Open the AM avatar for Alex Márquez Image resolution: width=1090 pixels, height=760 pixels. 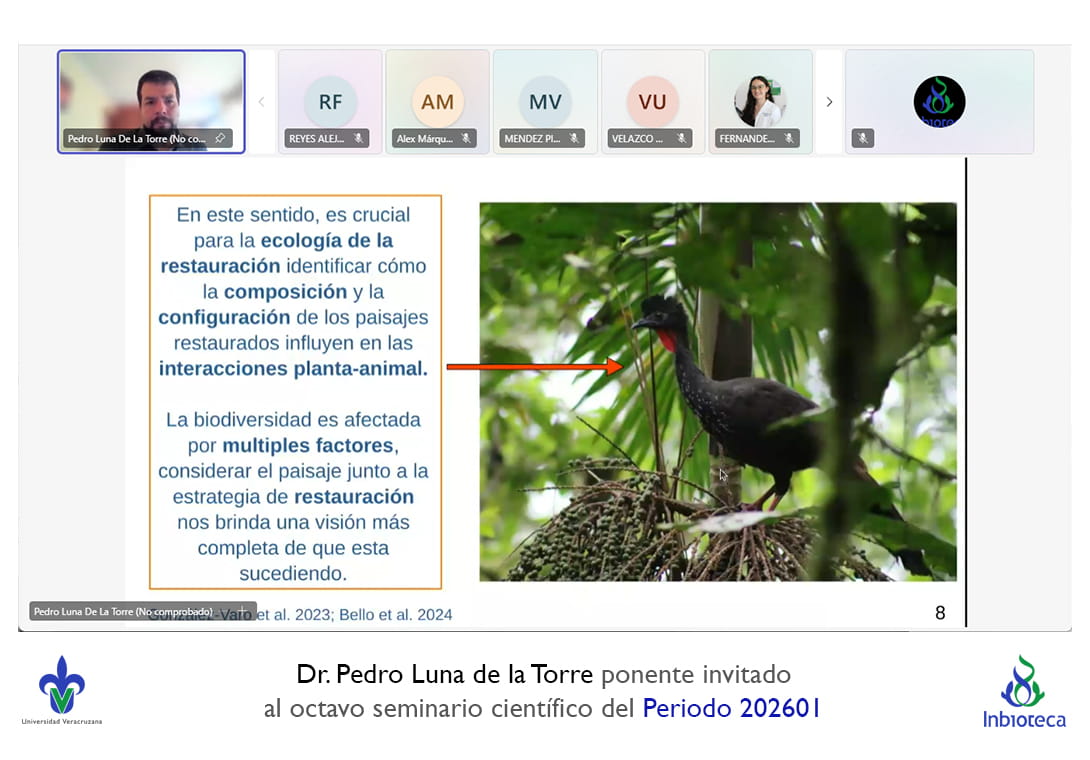[x=437, y=101]
